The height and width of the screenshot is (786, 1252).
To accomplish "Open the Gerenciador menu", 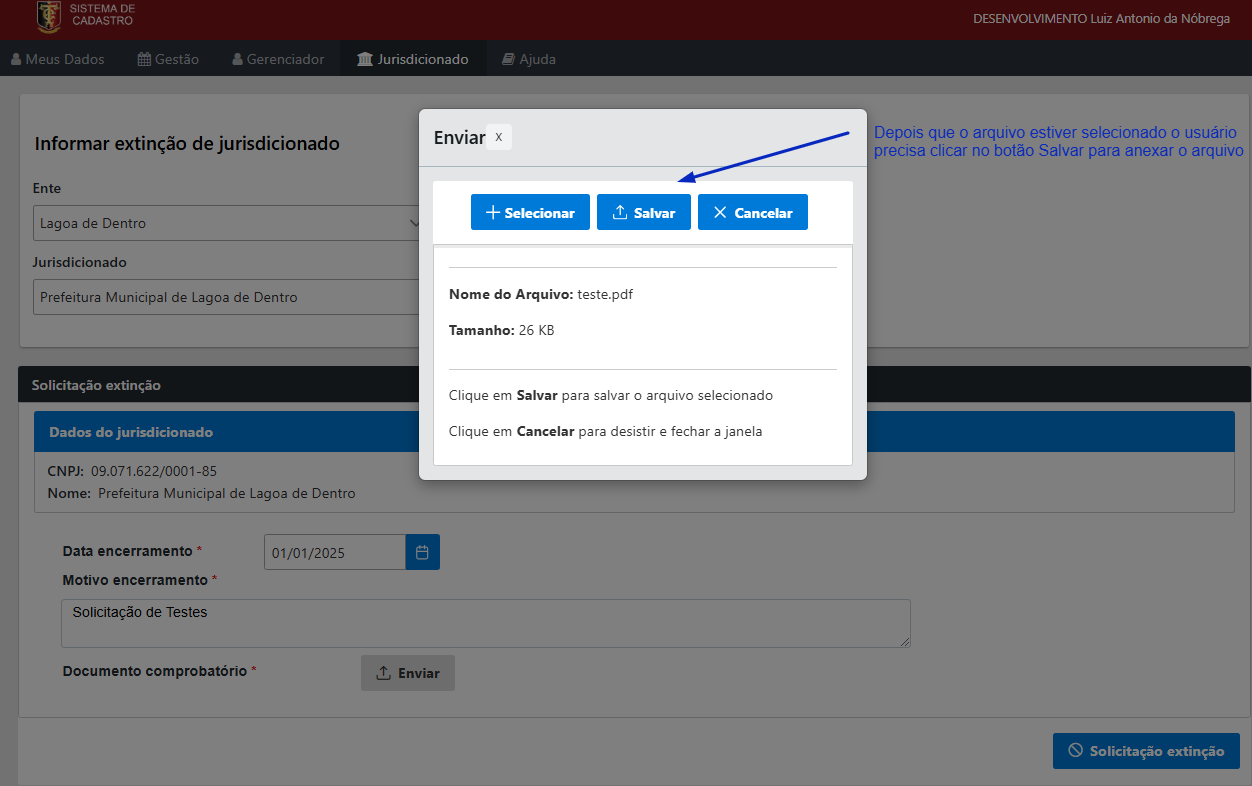I will [x=278, y=59].
